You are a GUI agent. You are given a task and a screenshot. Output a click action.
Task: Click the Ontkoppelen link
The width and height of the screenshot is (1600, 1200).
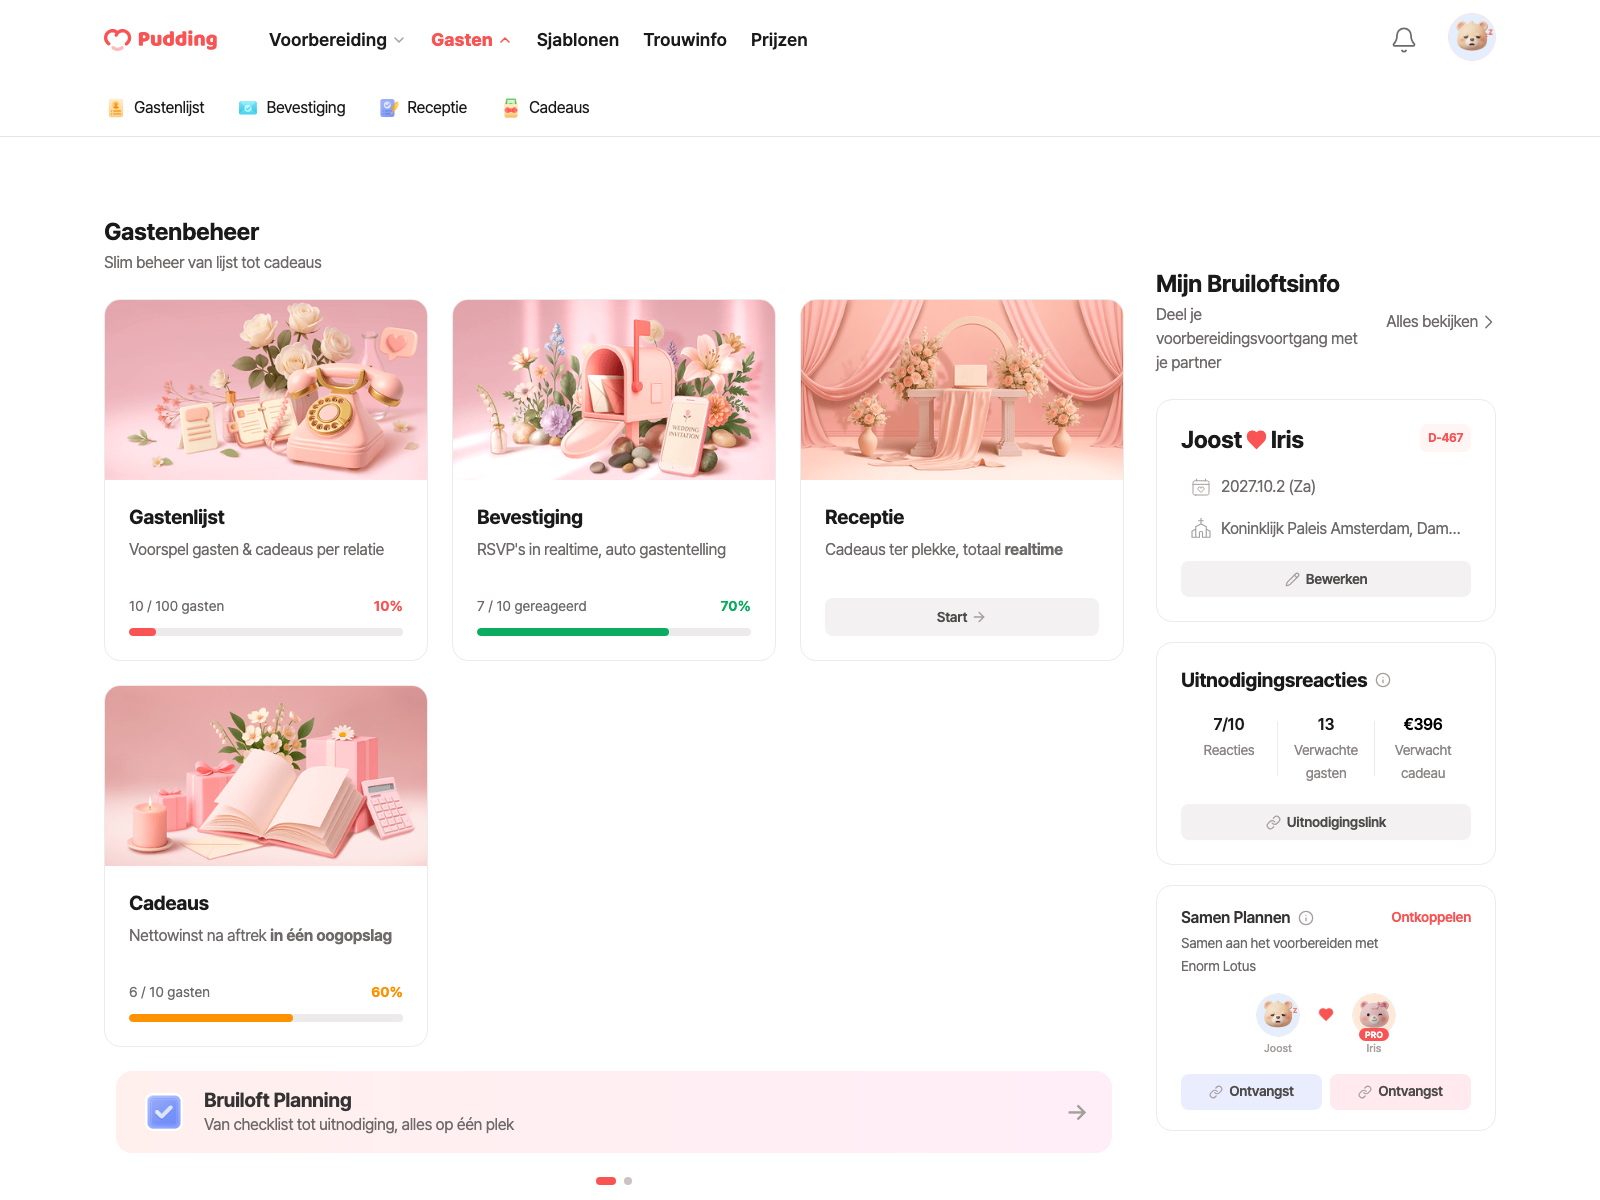(x=1431, y=918)
